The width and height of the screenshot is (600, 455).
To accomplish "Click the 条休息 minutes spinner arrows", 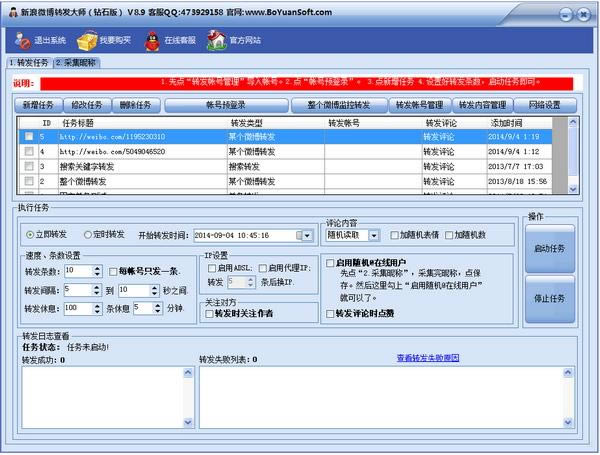I will tap(158, 308).
